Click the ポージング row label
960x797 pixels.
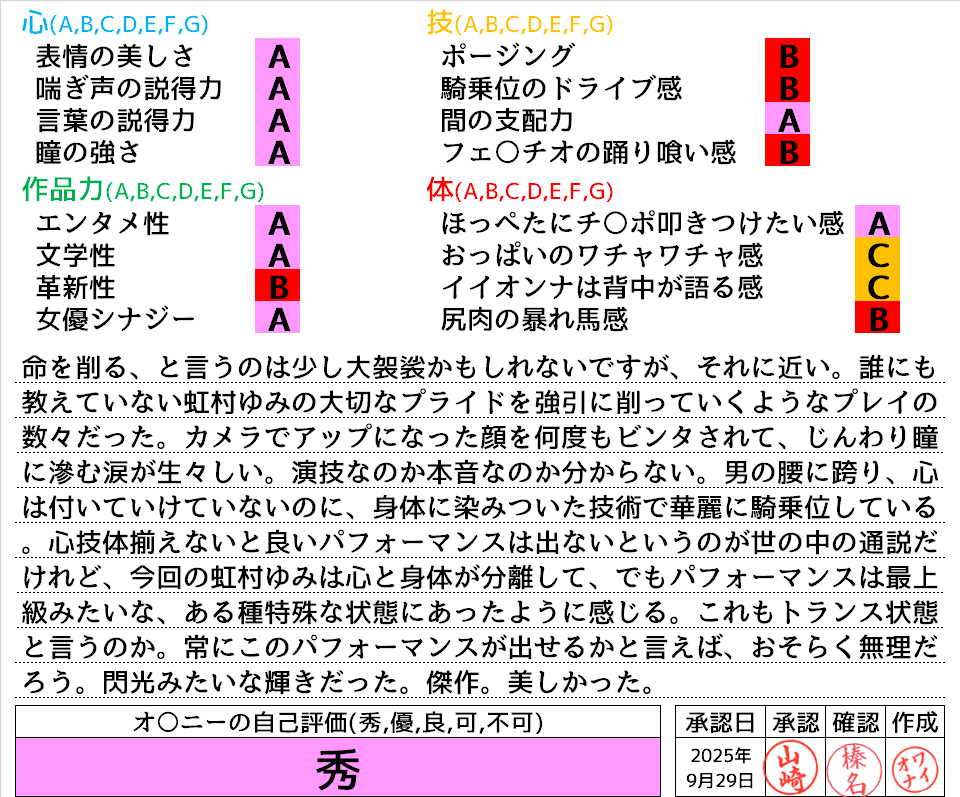tap(508, 56)
